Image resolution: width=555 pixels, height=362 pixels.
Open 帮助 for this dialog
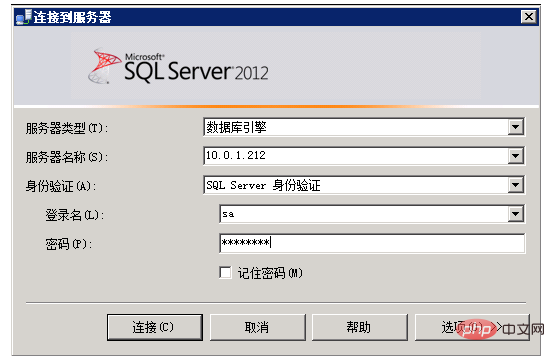[x=359, y=327]
